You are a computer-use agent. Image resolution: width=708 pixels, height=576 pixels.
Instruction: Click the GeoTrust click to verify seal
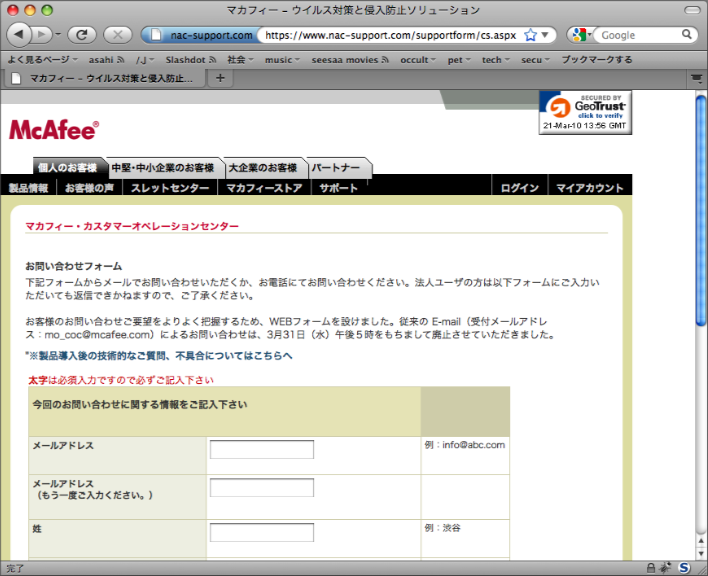point(585,112)
